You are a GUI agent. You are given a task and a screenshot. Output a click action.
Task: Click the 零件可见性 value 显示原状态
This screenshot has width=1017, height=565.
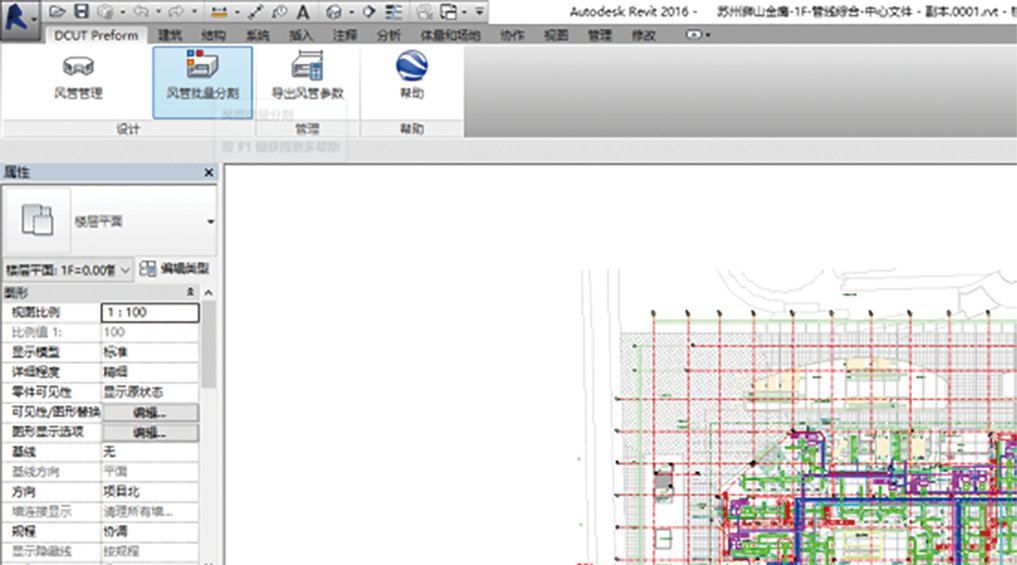(150, 392)
